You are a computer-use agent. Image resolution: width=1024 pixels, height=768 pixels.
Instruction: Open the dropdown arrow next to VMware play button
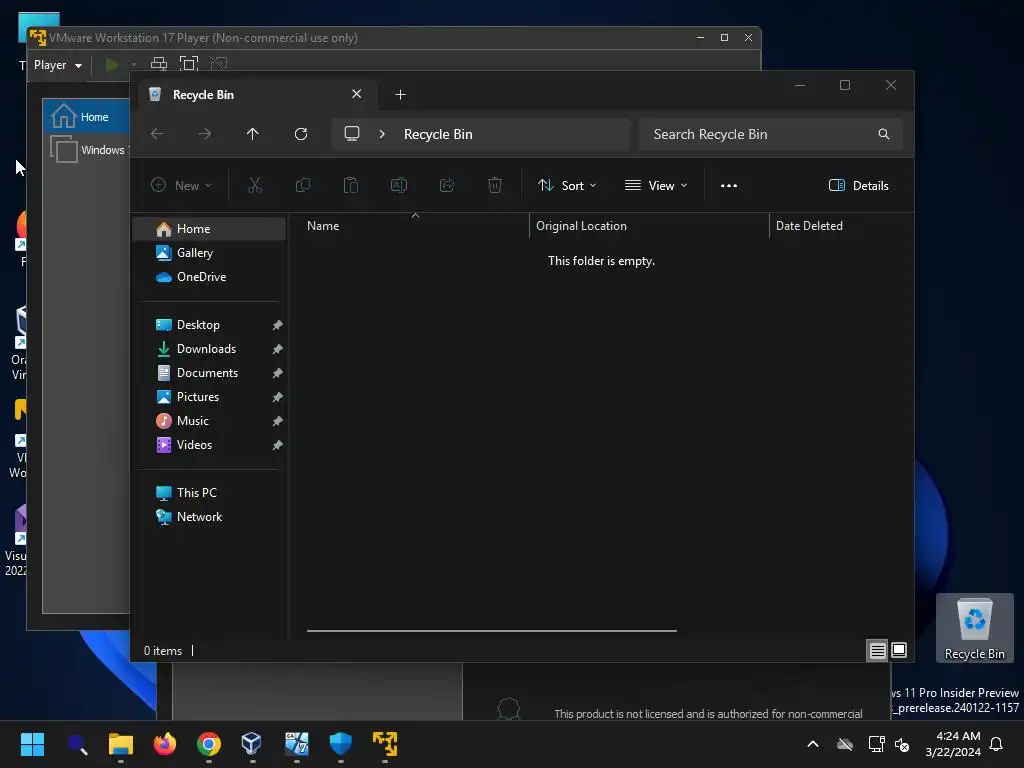click(x=133, y=64)
